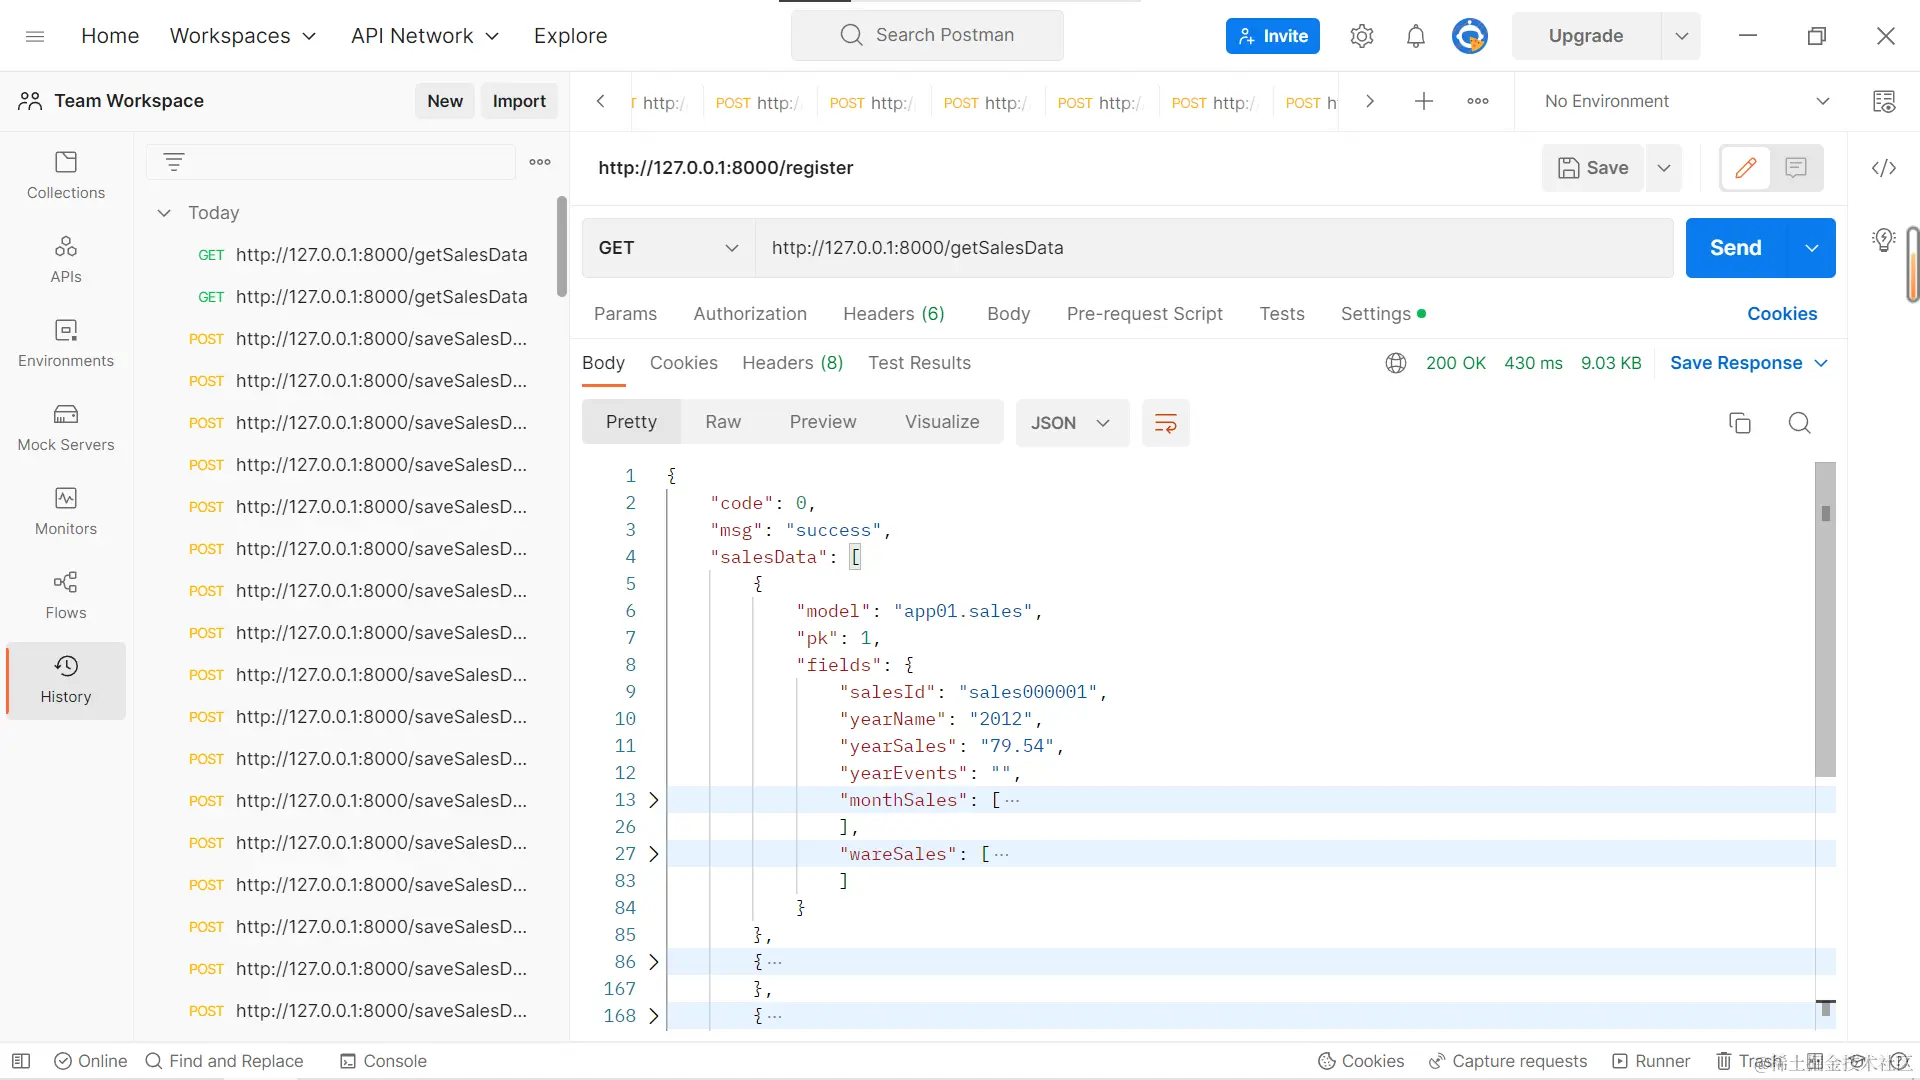
Task: Open the Mock Servers panel
Action: point(66,427)
